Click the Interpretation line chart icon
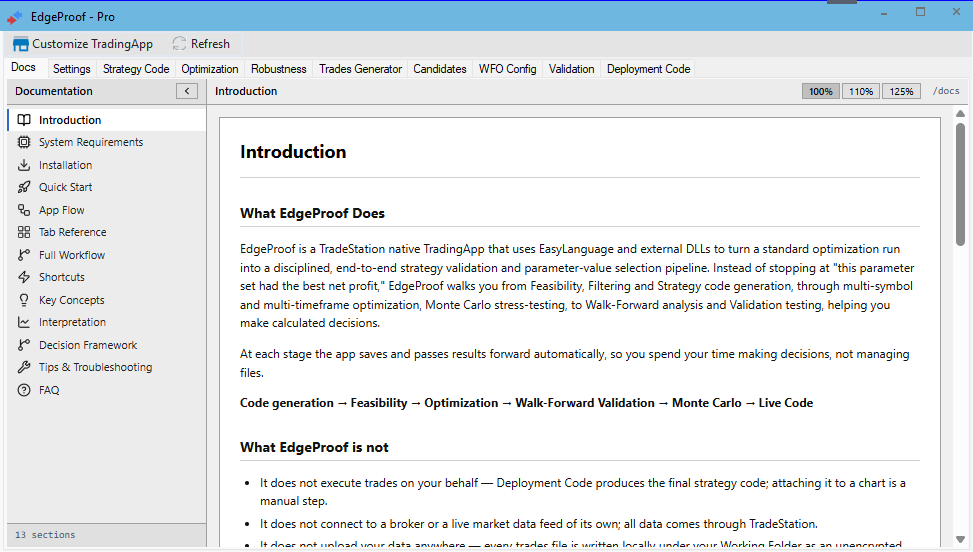The width and height of the screenshot is (973, 552). (x=24, y=322)
